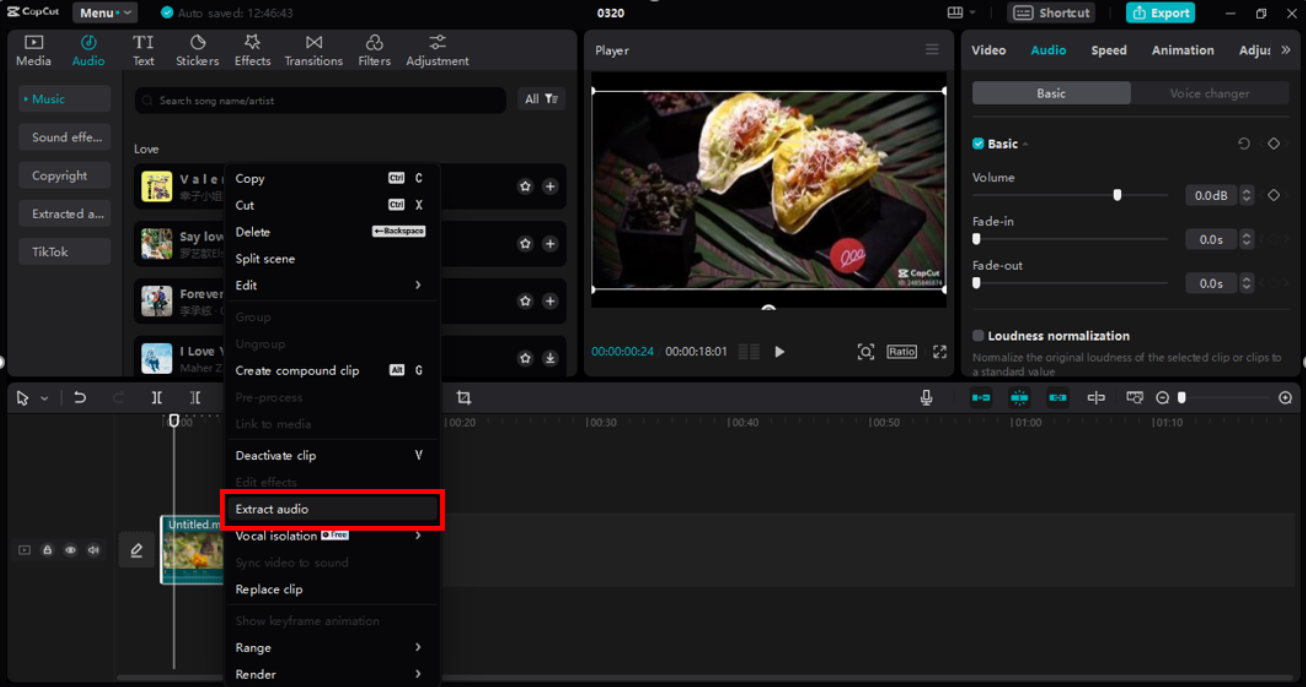Favorite the Valentine song with star
Screen dimensions: 1306x687
[x=525, y=186]
